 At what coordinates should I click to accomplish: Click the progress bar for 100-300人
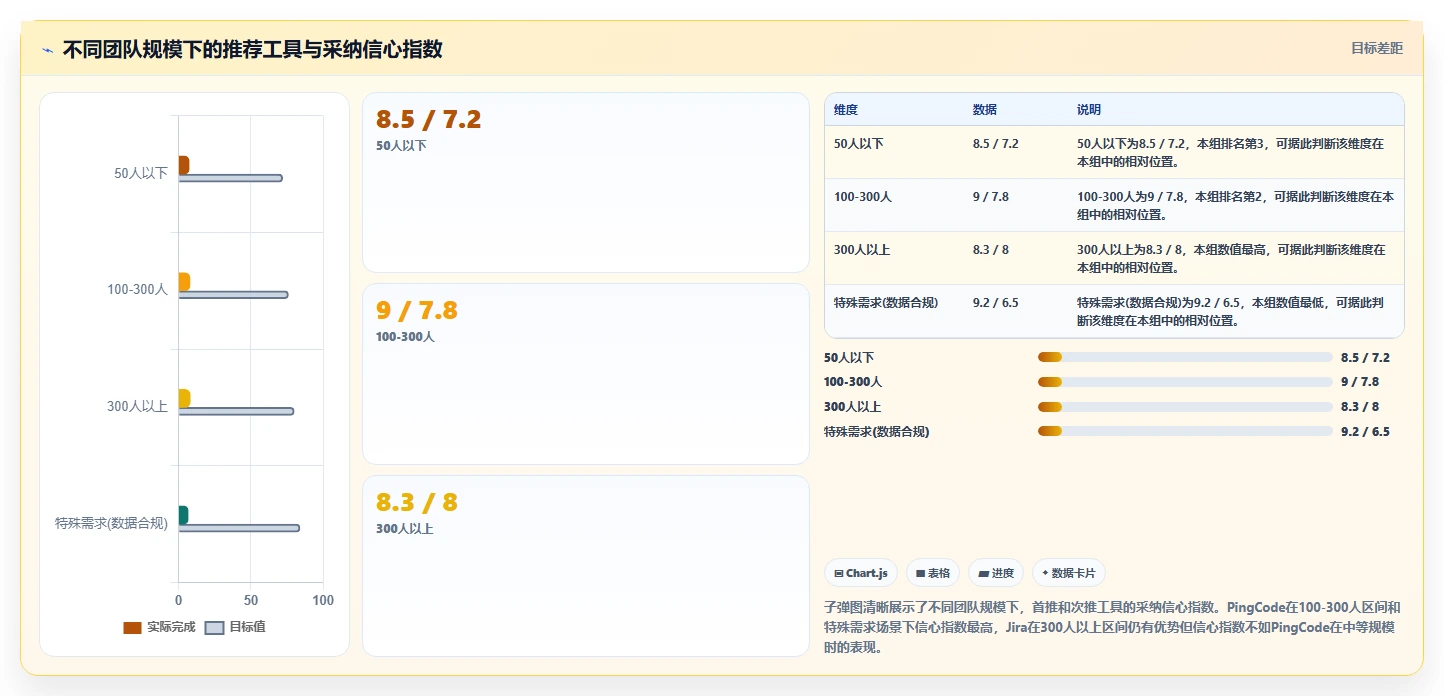click(1185, 382)
